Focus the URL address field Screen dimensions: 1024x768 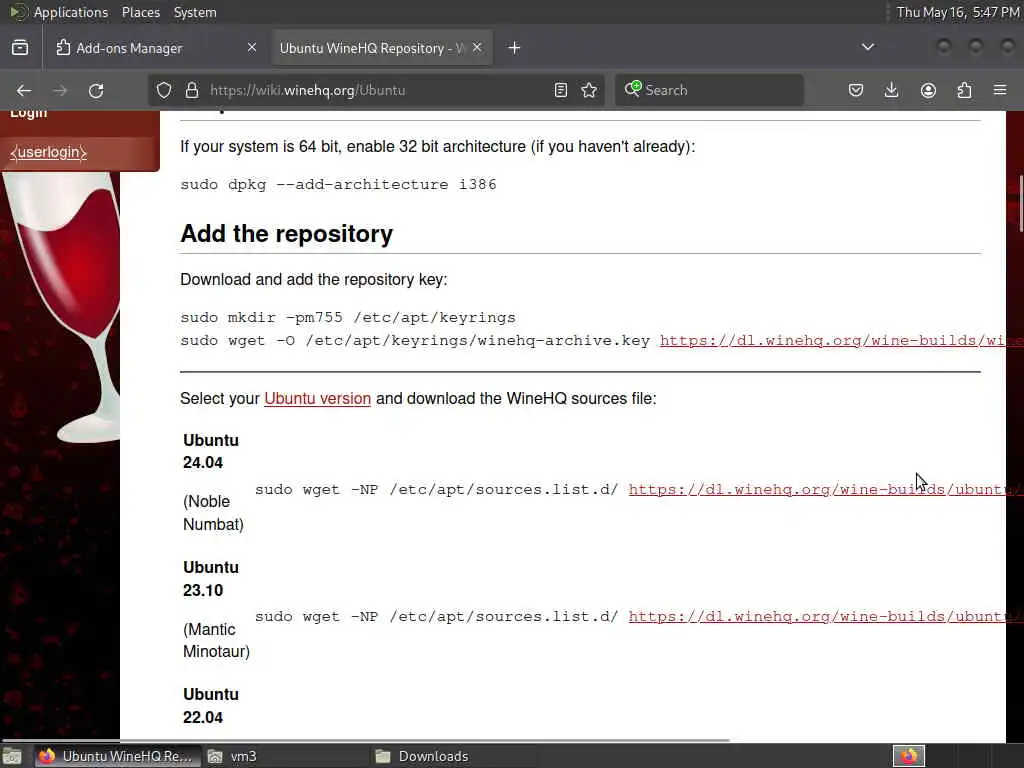click(x=376, y=90)
